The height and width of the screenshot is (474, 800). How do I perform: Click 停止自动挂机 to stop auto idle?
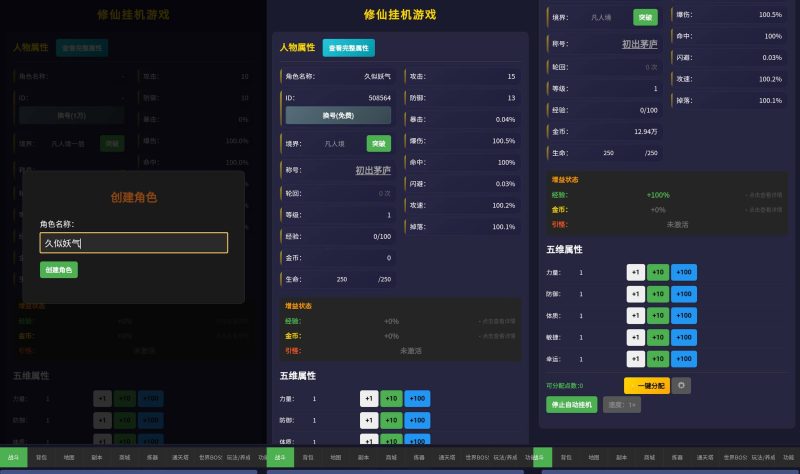pos(571,405)
